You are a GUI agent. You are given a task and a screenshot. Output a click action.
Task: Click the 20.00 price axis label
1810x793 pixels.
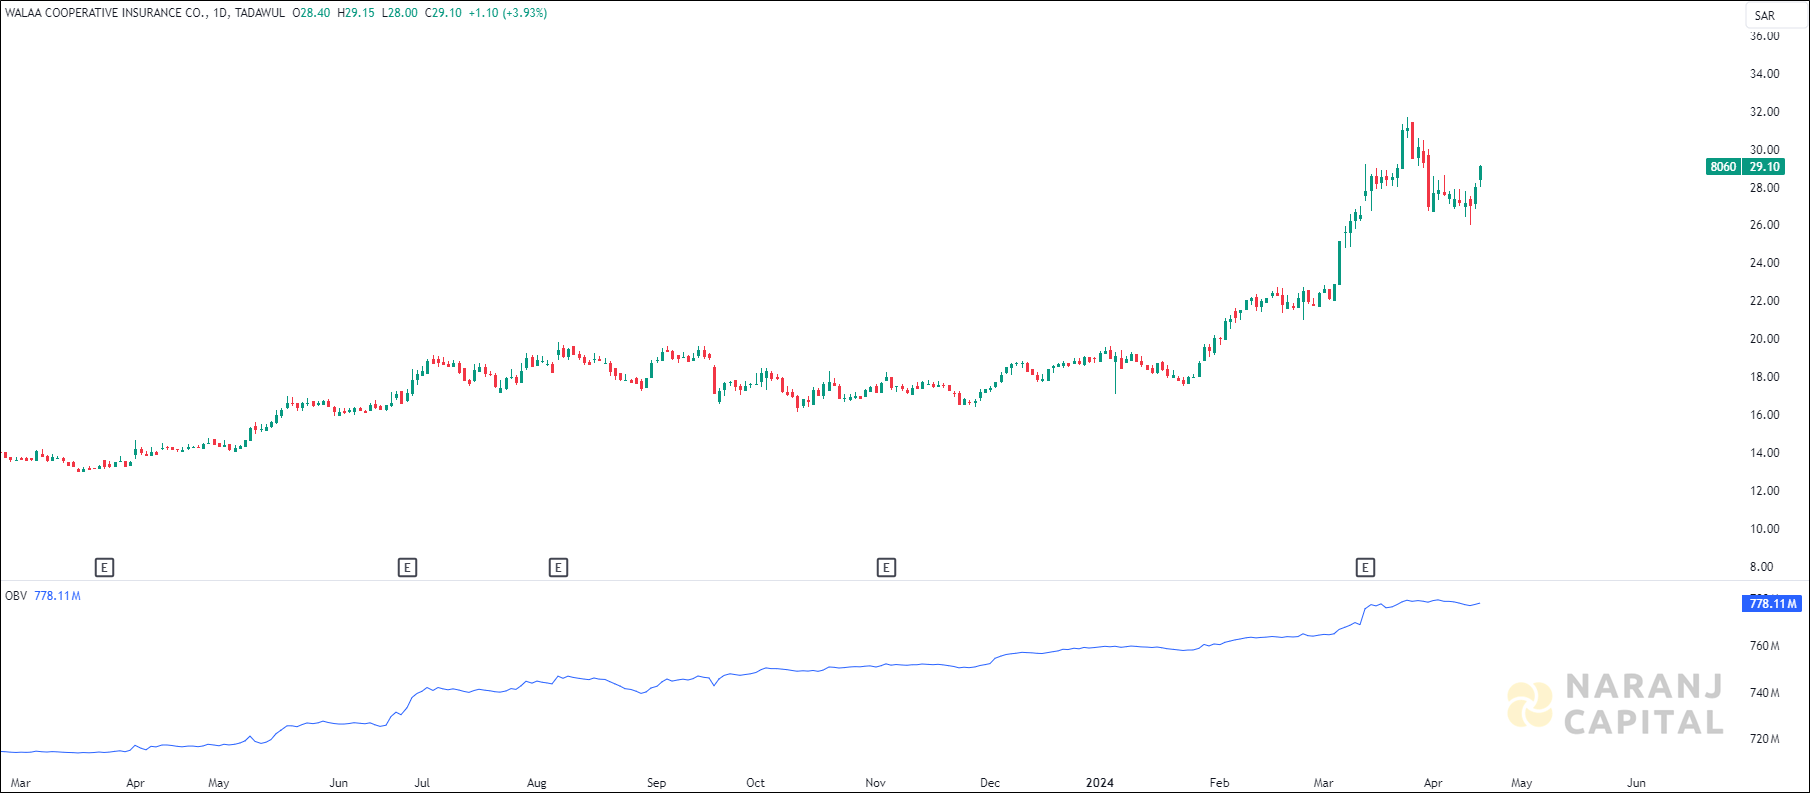point(1764,339)
